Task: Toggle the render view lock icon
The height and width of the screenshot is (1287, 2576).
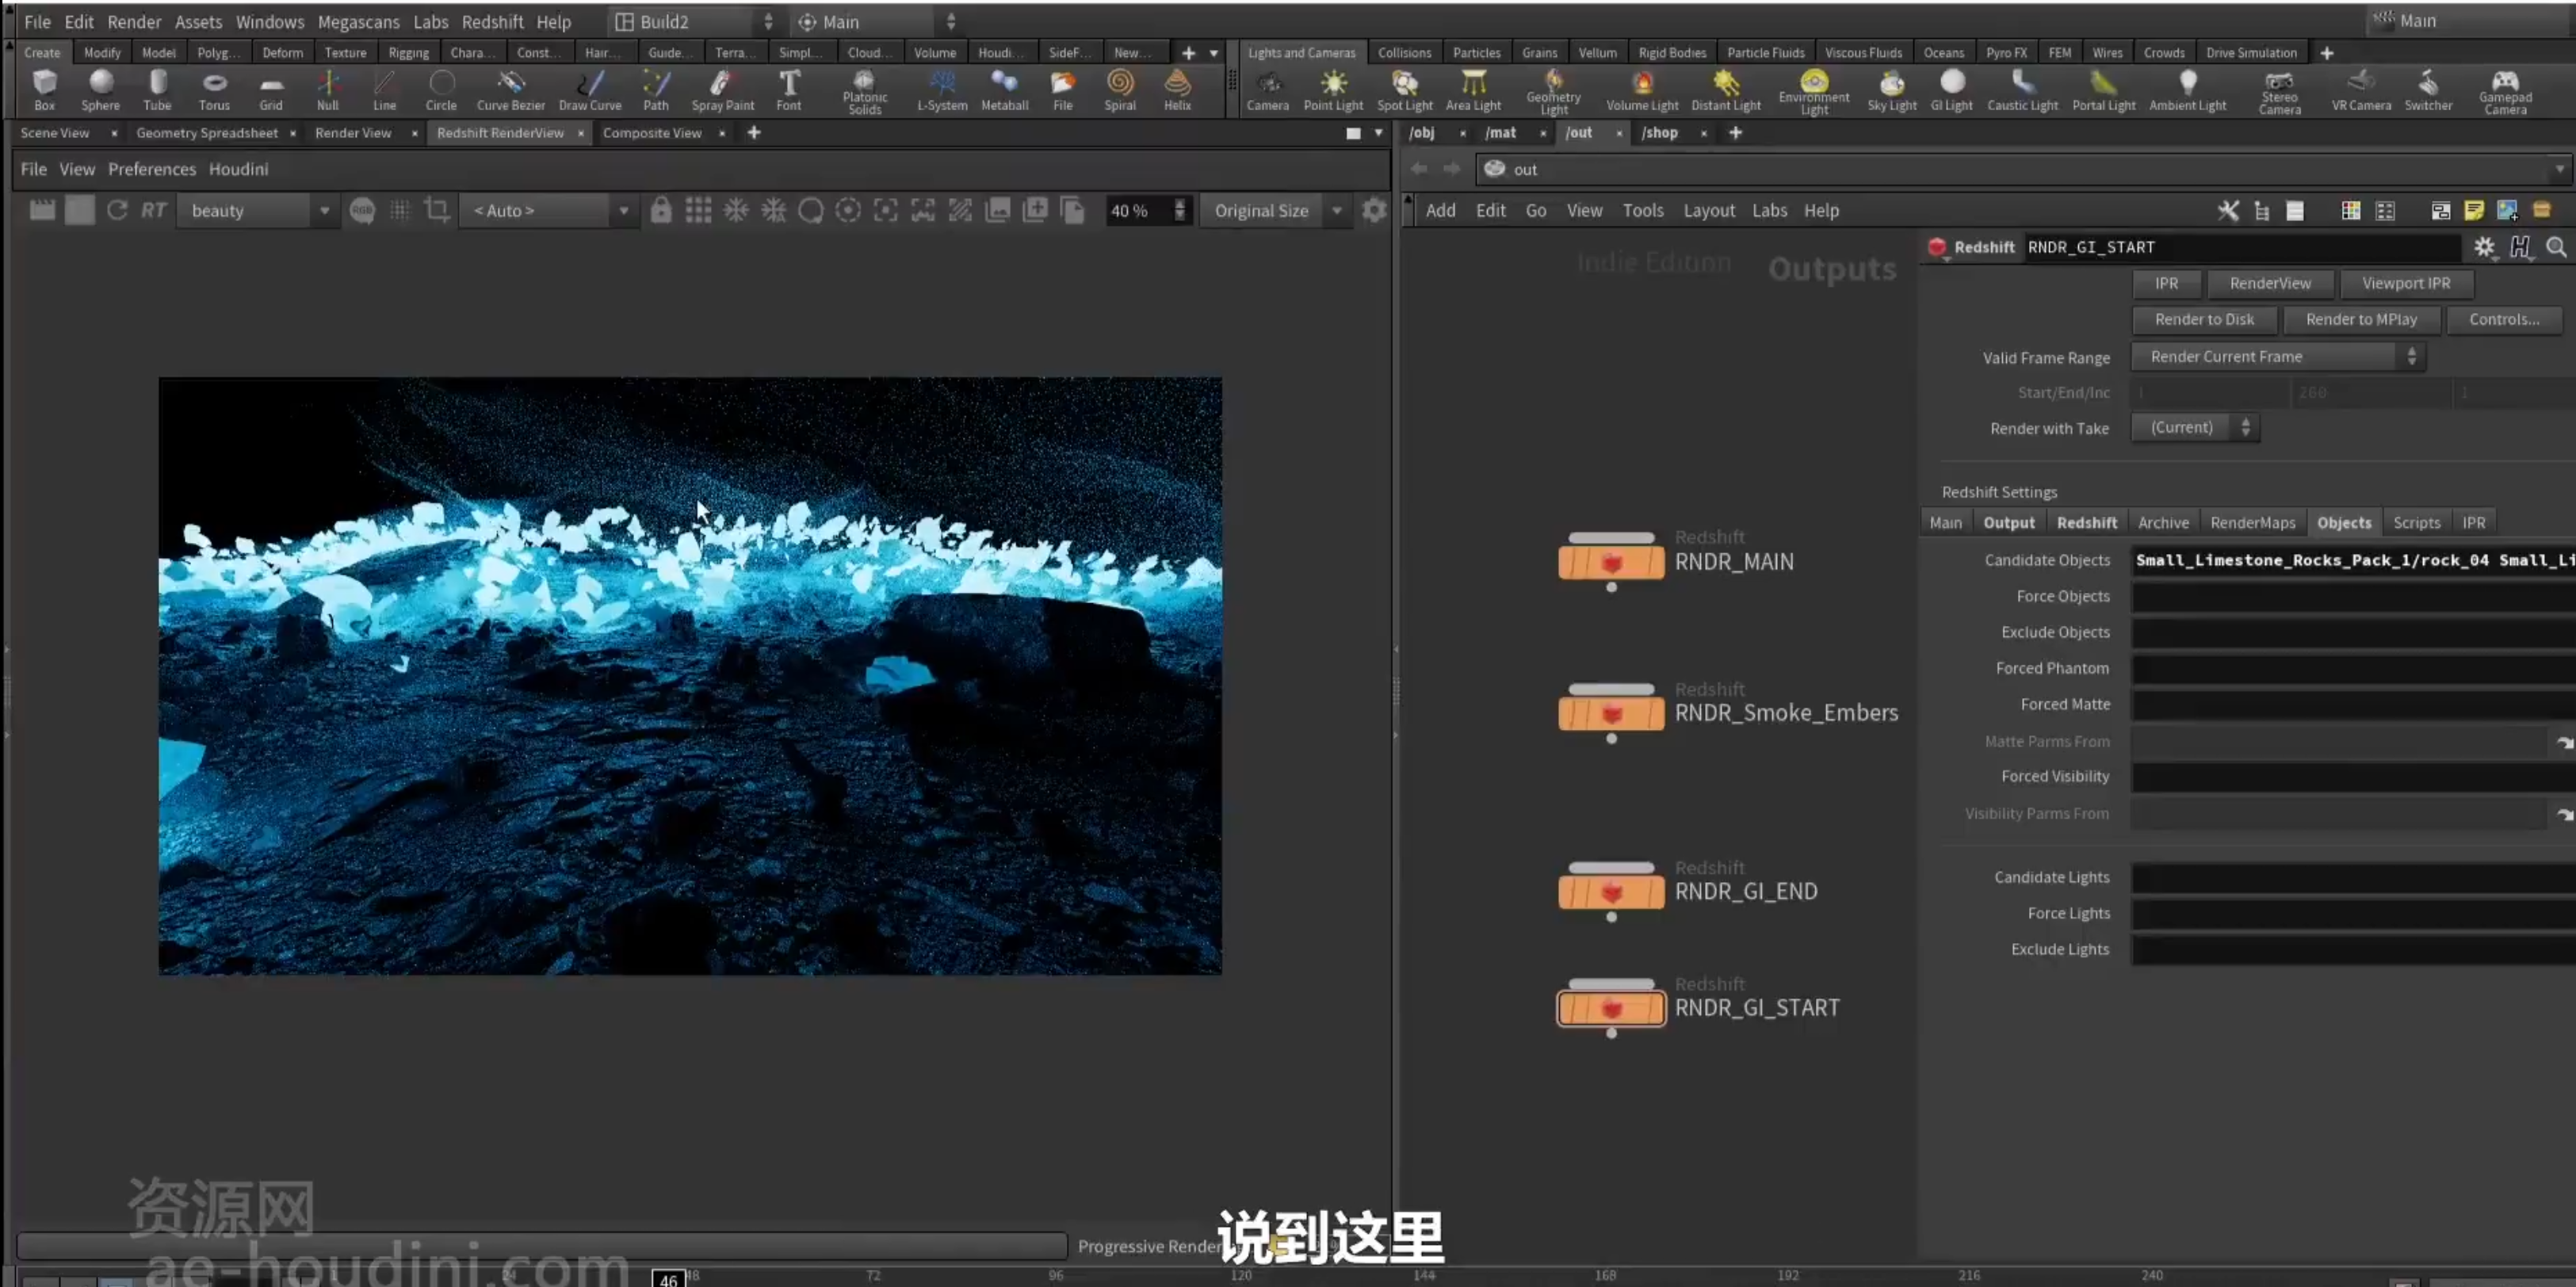Action: (660, 210)
